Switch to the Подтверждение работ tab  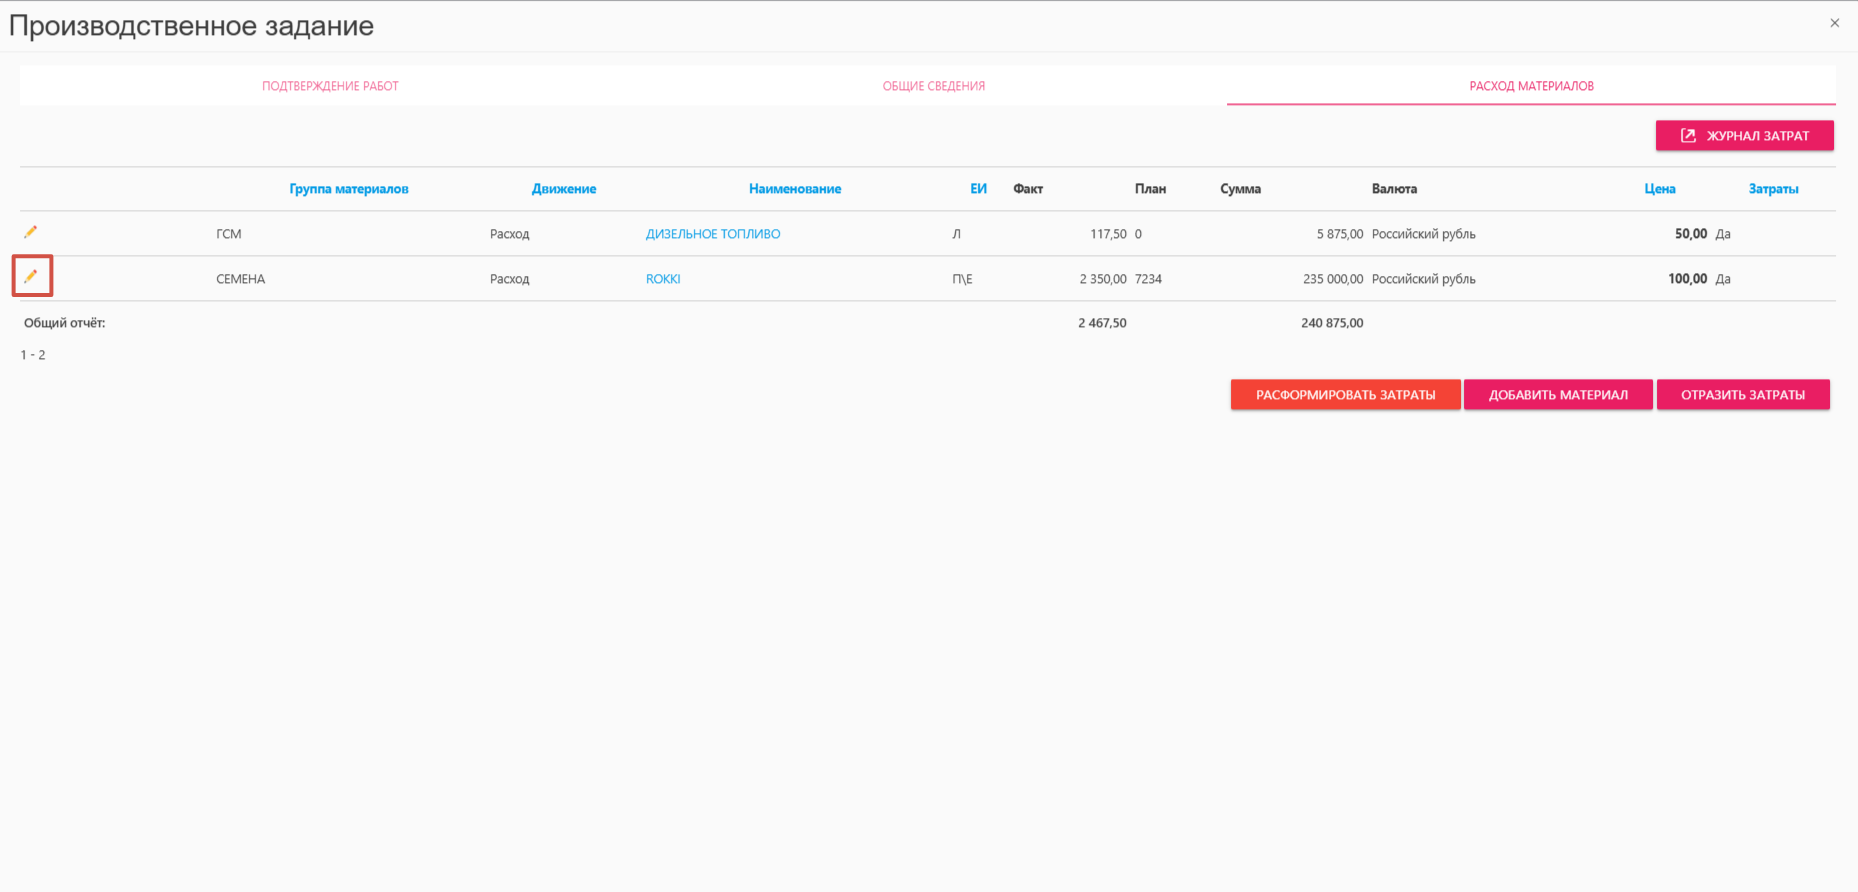tap(330, 86)
